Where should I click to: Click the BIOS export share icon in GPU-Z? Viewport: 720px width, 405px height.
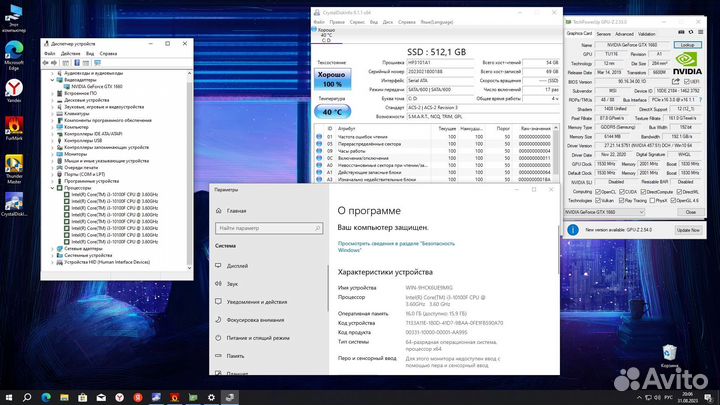[x=675, y=81]
